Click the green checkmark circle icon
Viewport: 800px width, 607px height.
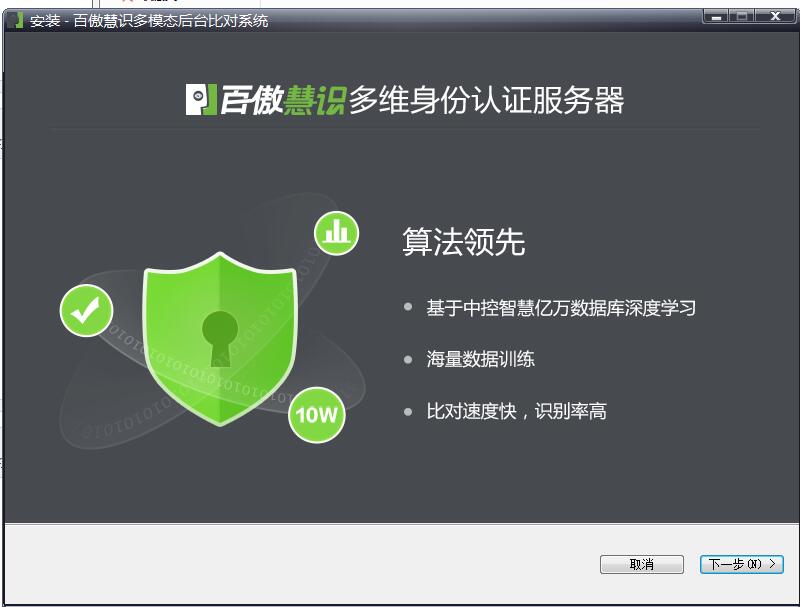click(86, 310)
